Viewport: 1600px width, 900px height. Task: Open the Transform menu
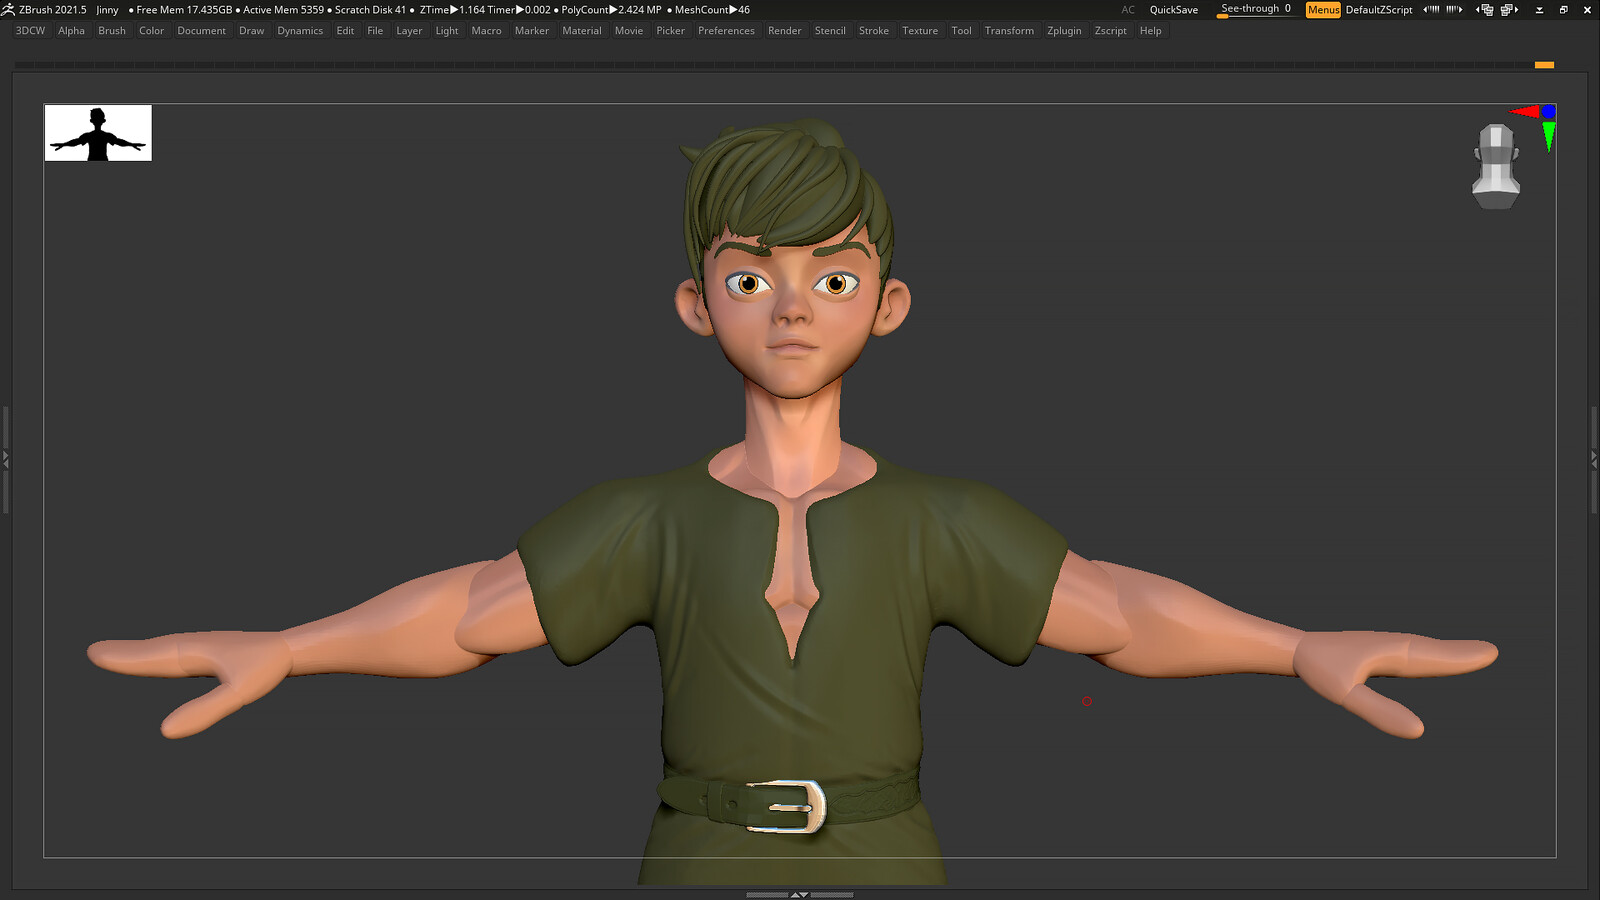(1009, 31)
